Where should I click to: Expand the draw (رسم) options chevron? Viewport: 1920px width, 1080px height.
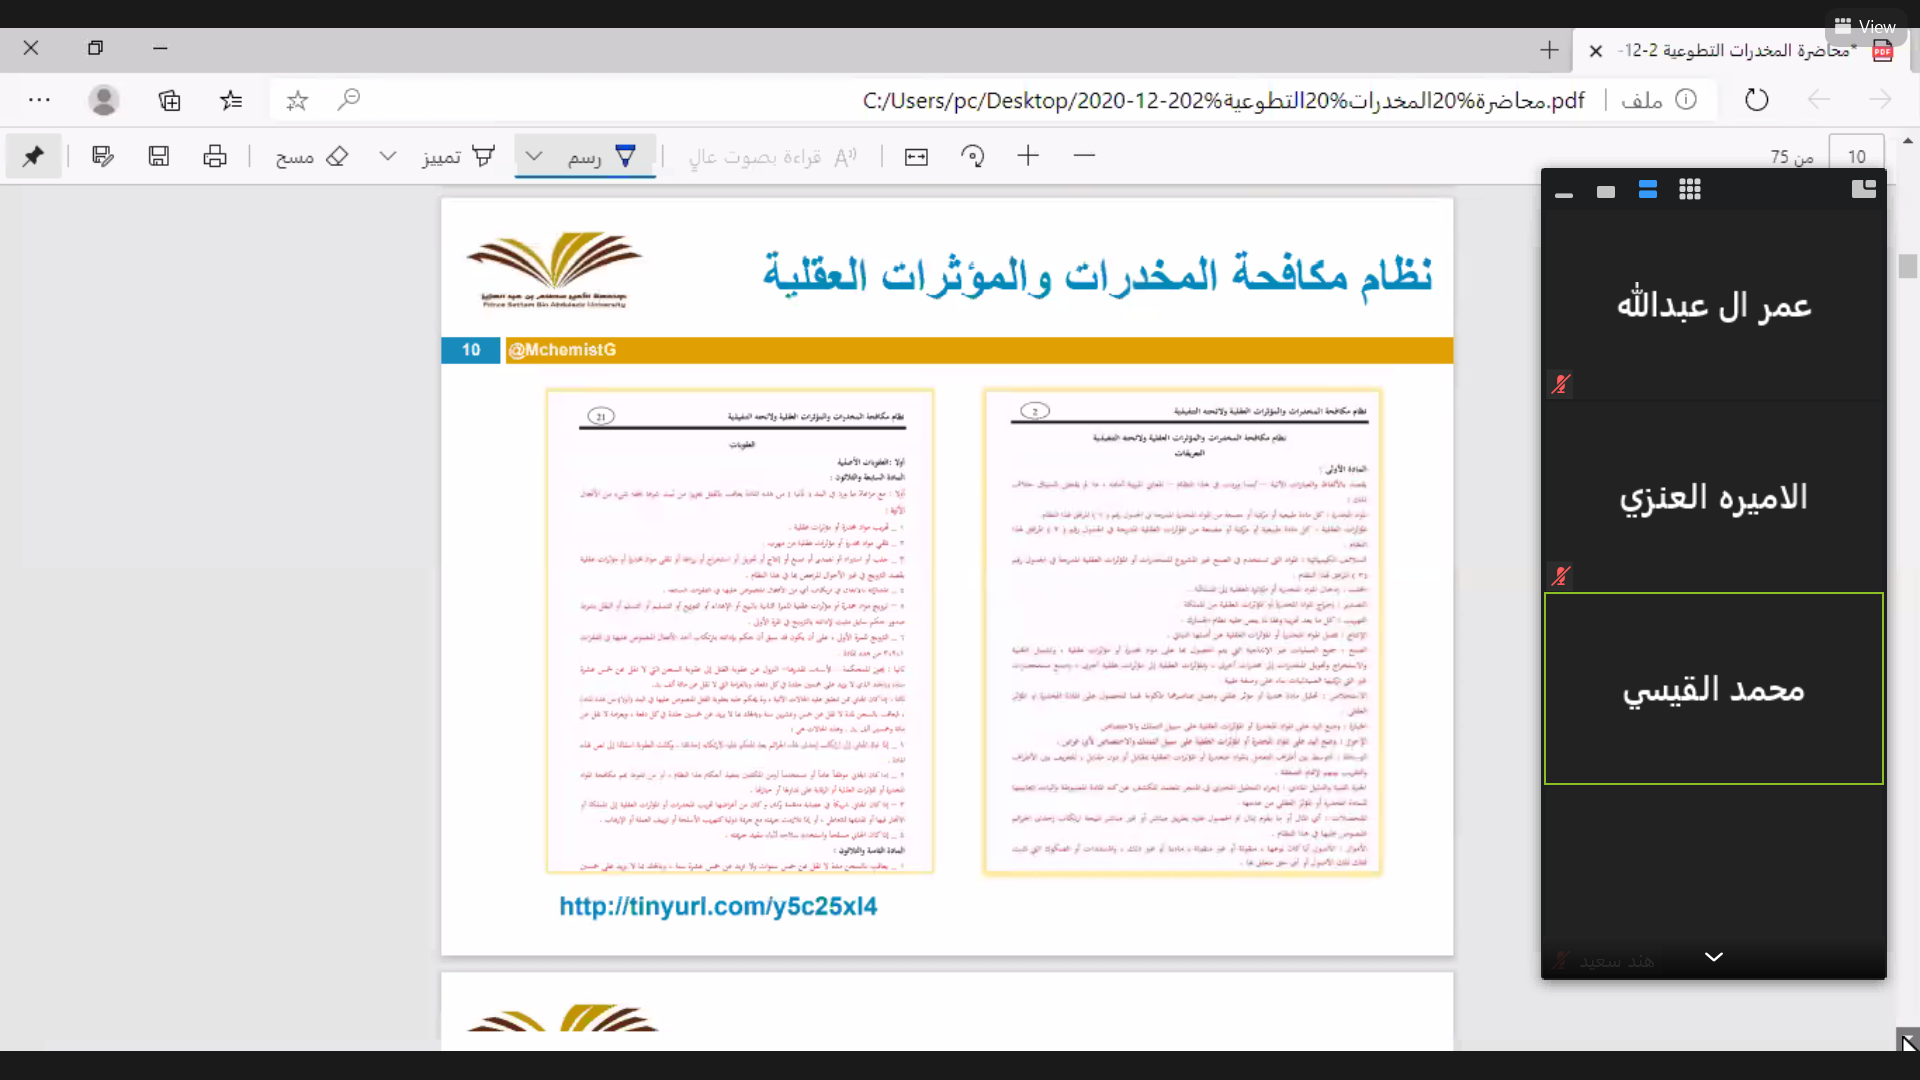coord(534,156)
